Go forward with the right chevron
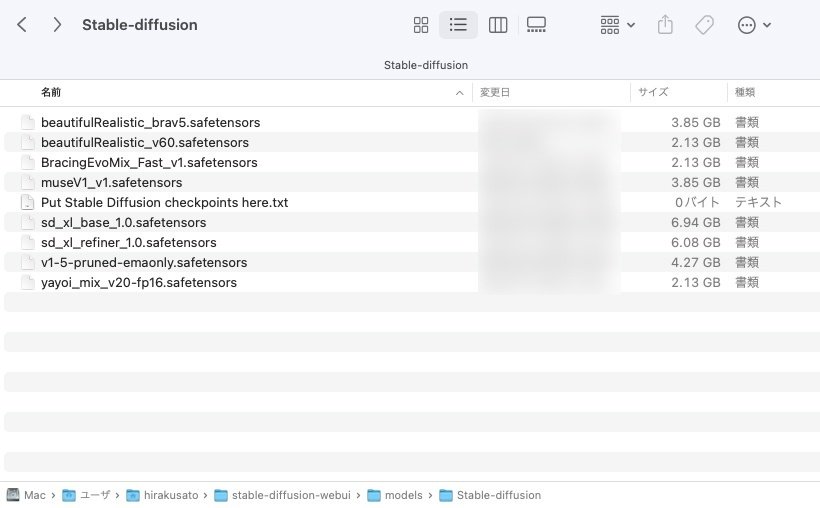 tap(57, 25)
